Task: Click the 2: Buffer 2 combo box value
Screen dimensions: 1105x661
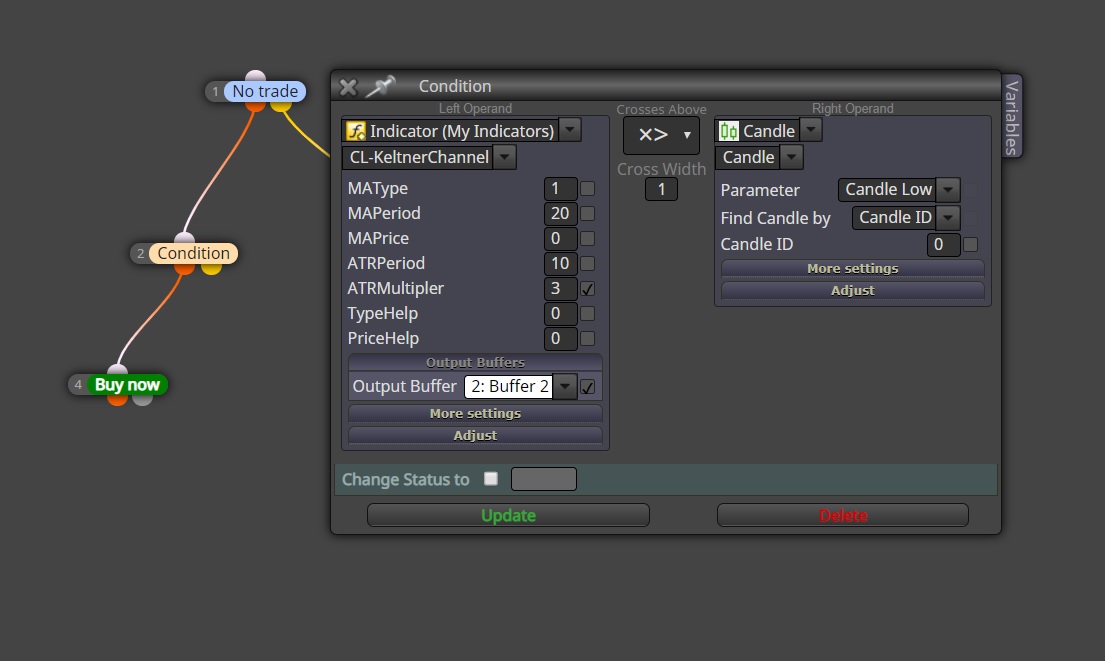Action: coord(509,386)
